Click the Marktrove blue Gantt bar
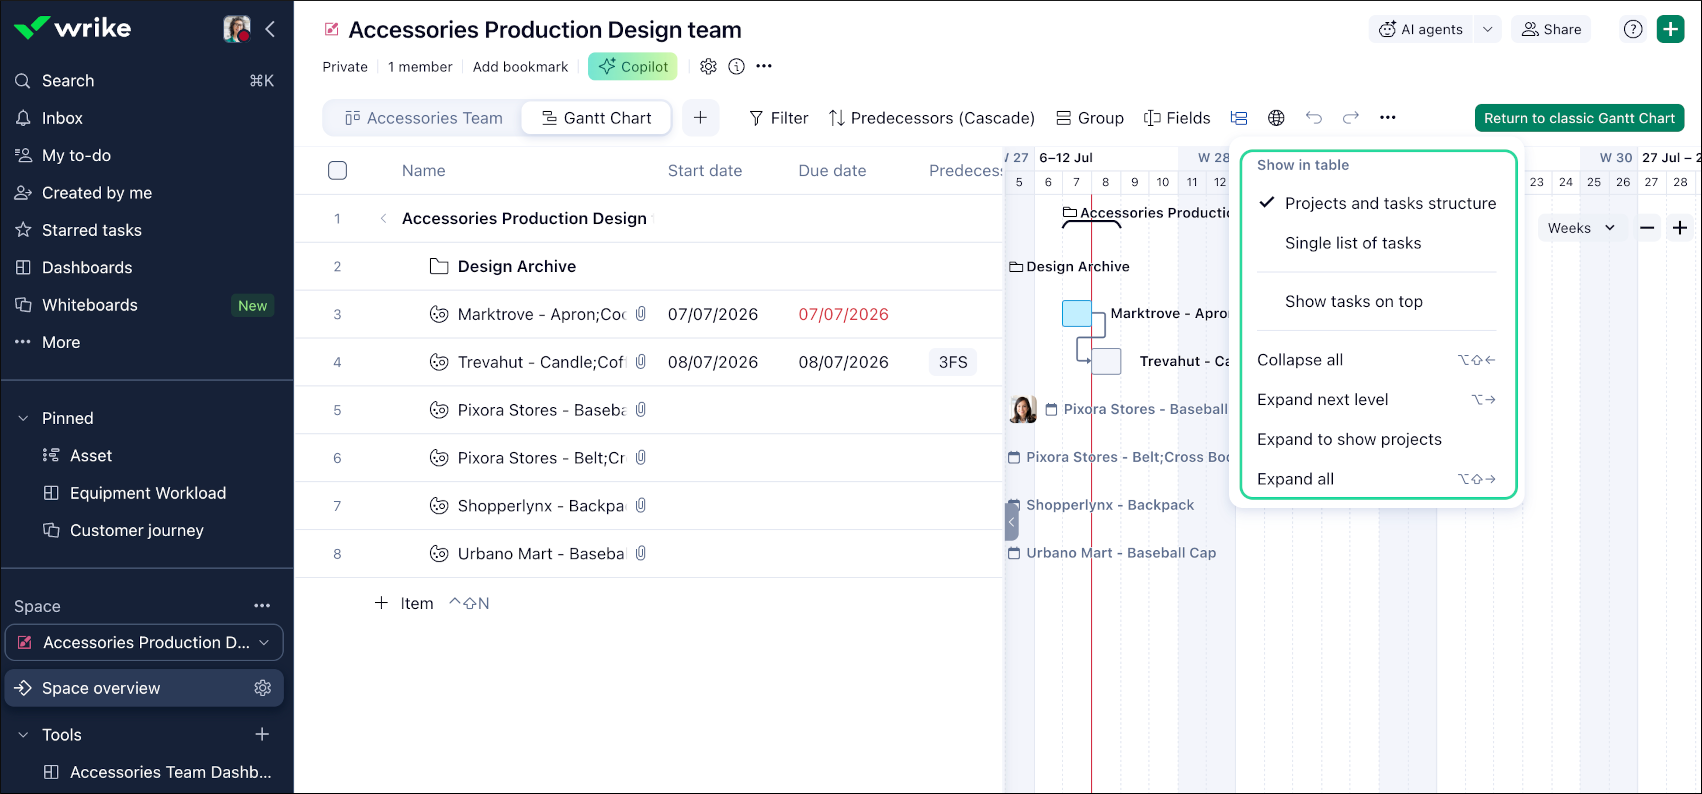The height and width of the screenshot is (794, 1702). 1077,314
